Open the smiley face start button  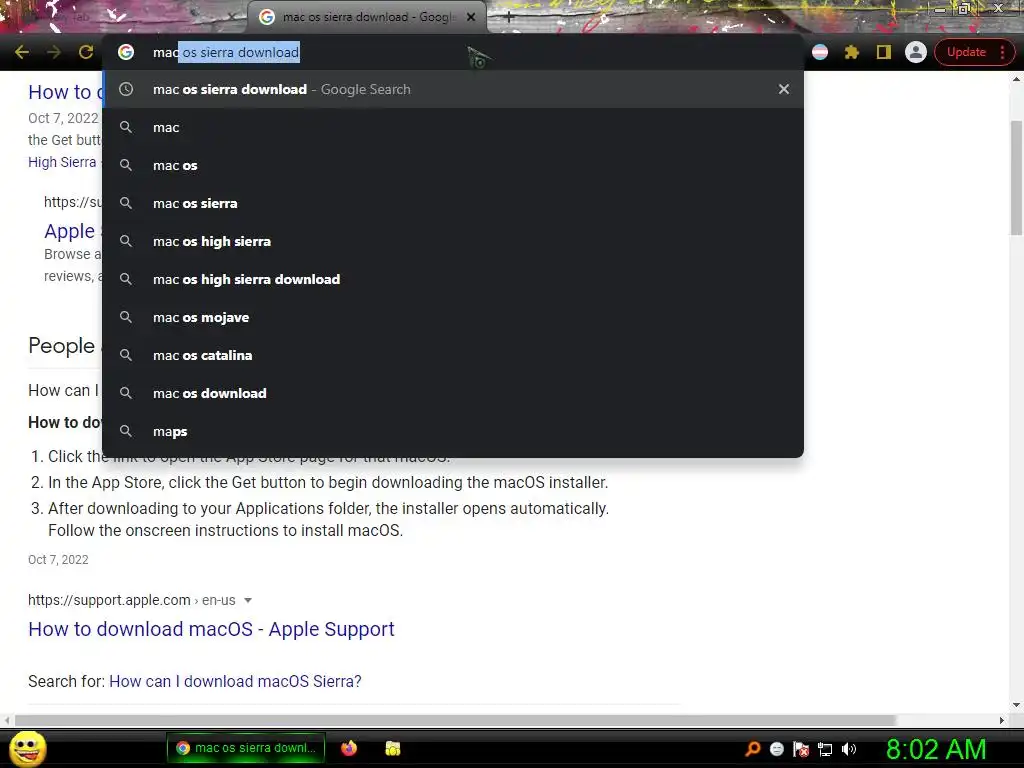(27, 748)
